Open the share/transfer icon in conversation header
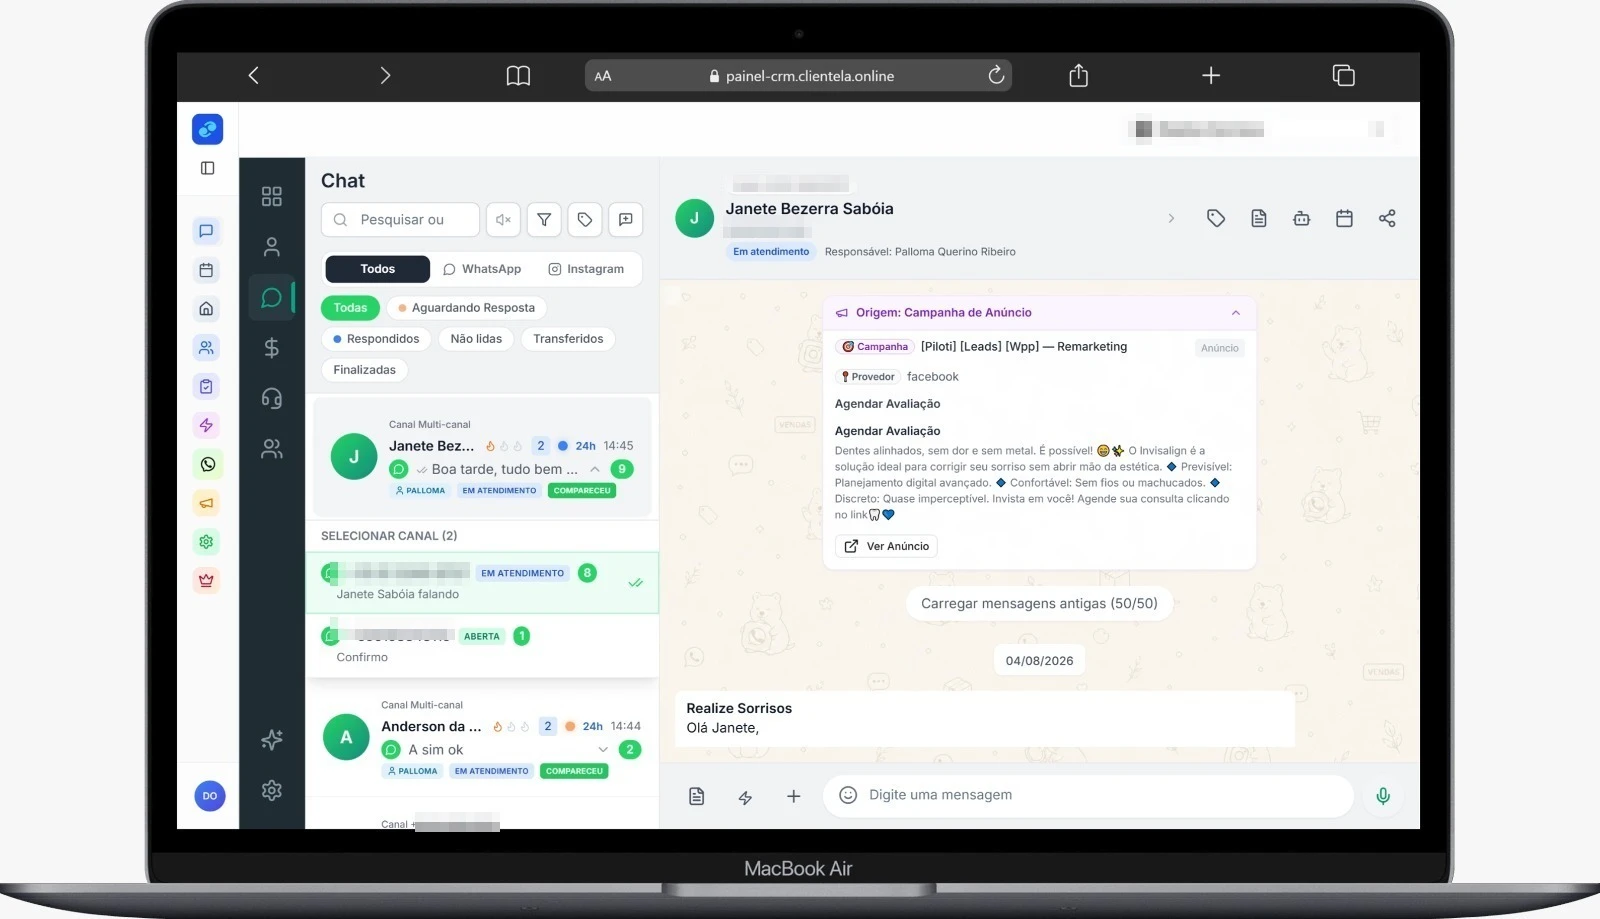The width and height of the screenshot is (1600, 919). [x=1387, y=218]
